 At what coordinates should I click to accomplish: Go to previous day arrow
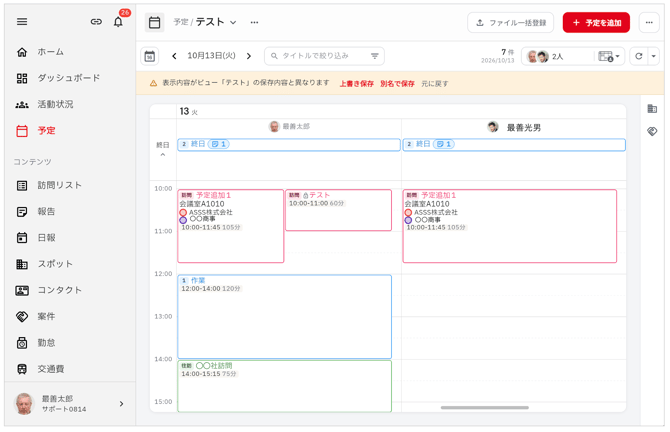click(x=174, y=56)
